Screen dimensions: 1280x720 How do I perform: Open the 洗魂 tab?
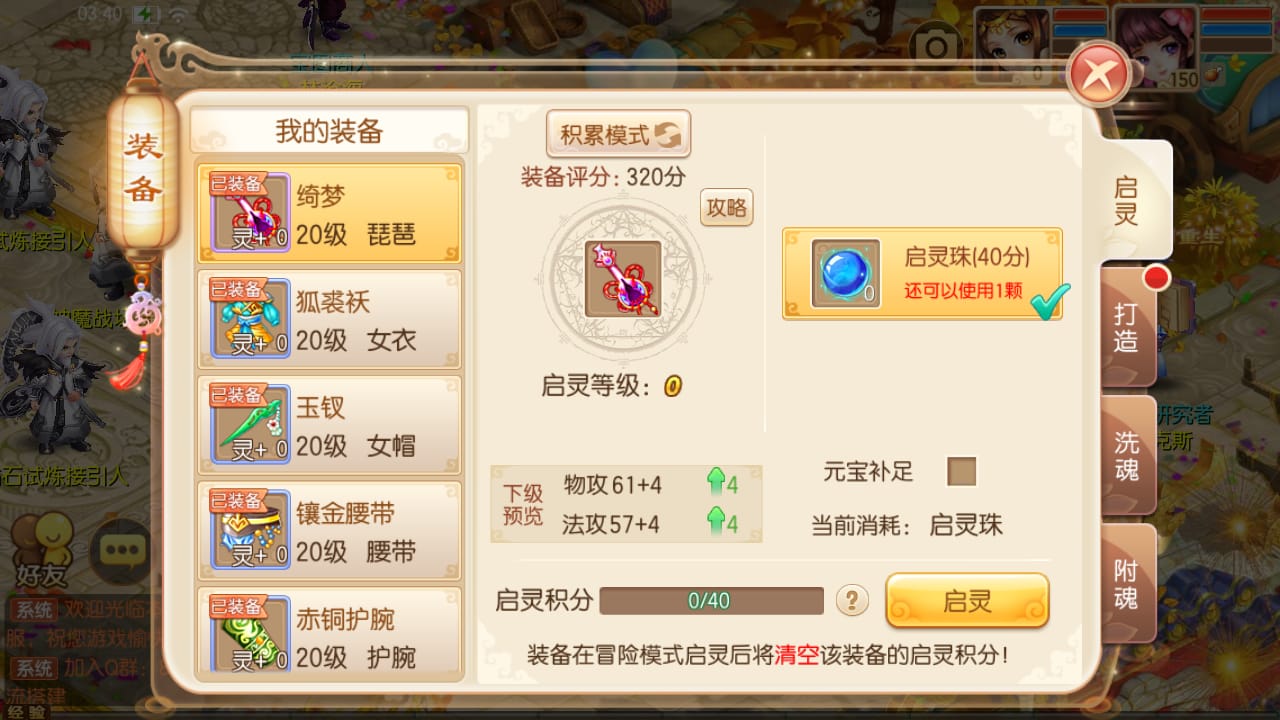[1127, 455]
